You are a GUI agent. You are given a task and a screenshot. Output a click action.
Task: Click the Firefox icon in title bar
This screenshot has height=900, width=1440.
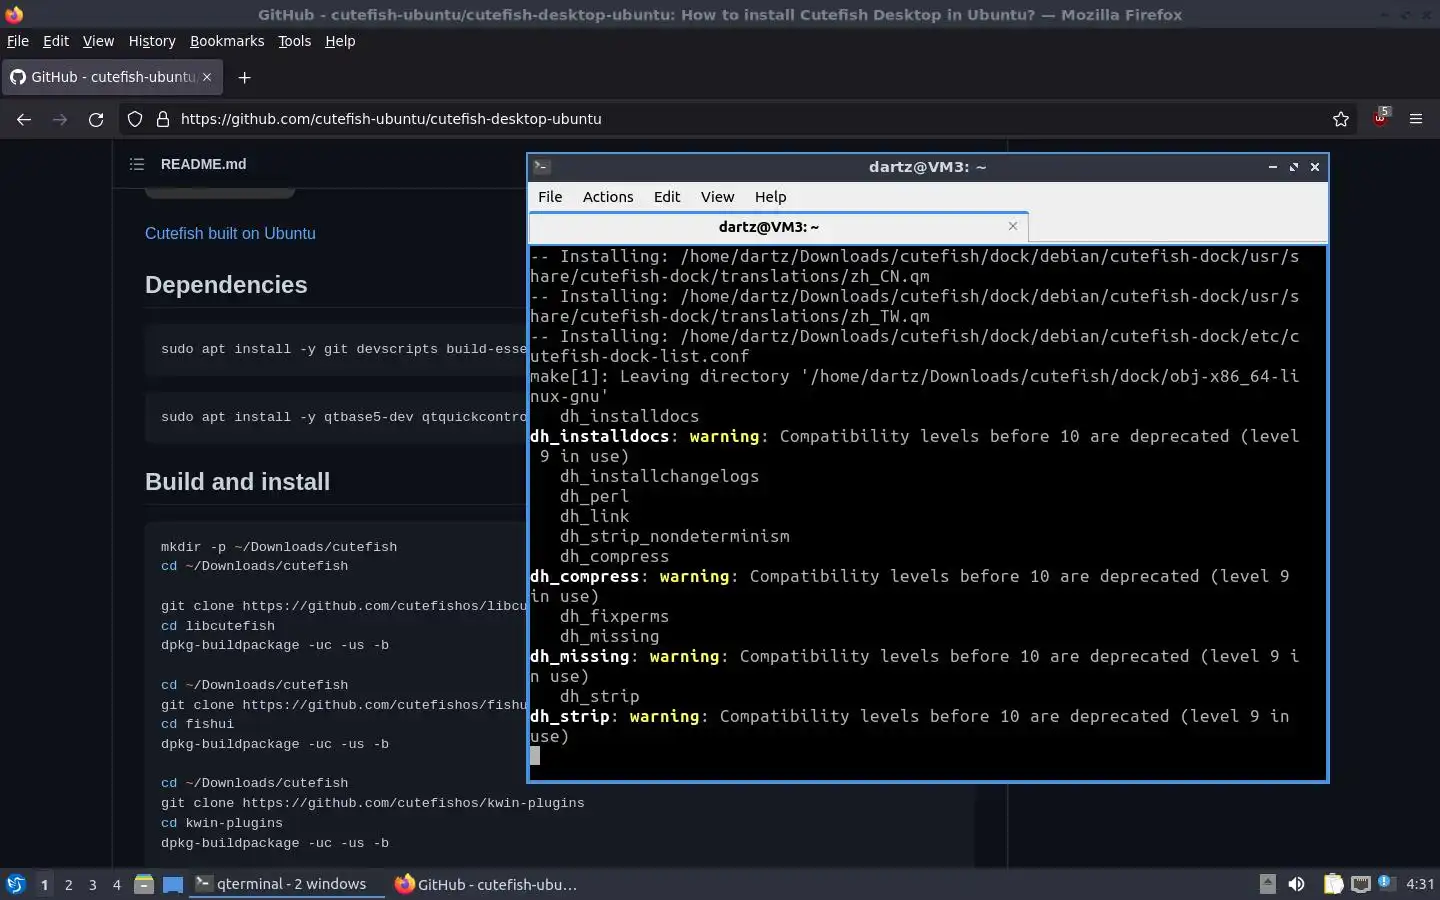click(14, 14)
